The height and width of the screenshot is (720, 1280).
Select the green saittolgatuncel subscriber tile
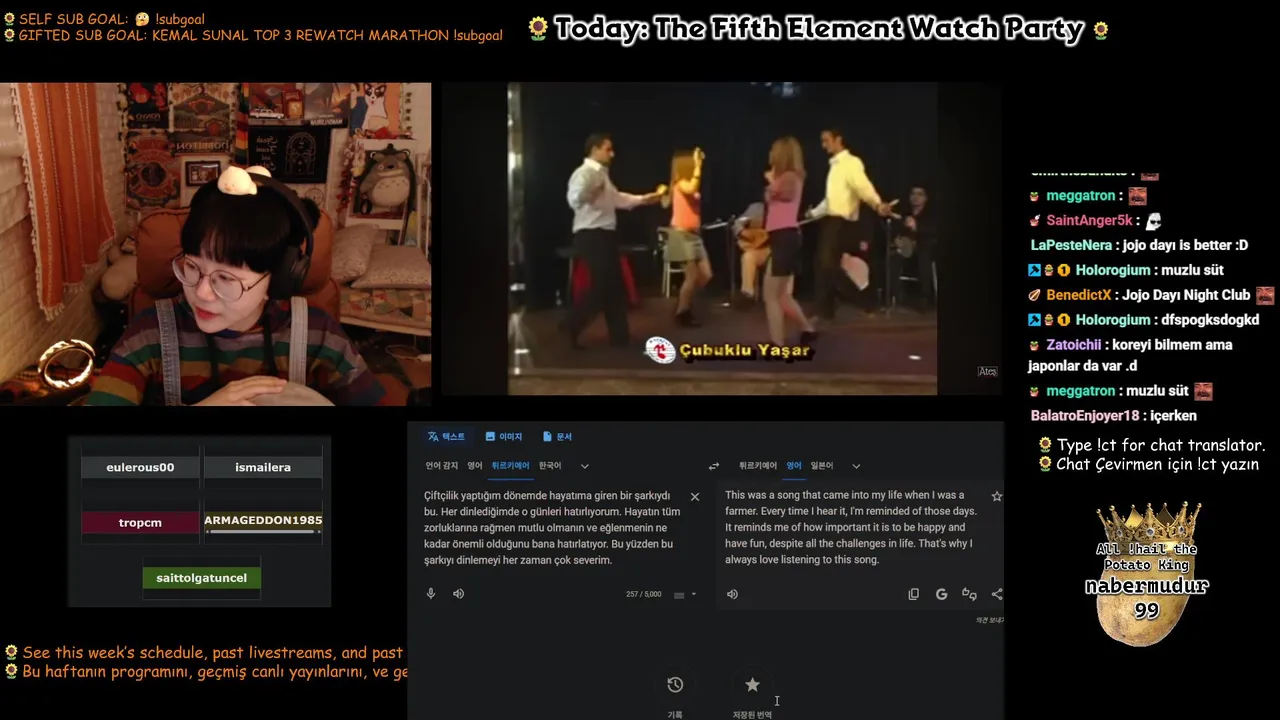(202, 578)
